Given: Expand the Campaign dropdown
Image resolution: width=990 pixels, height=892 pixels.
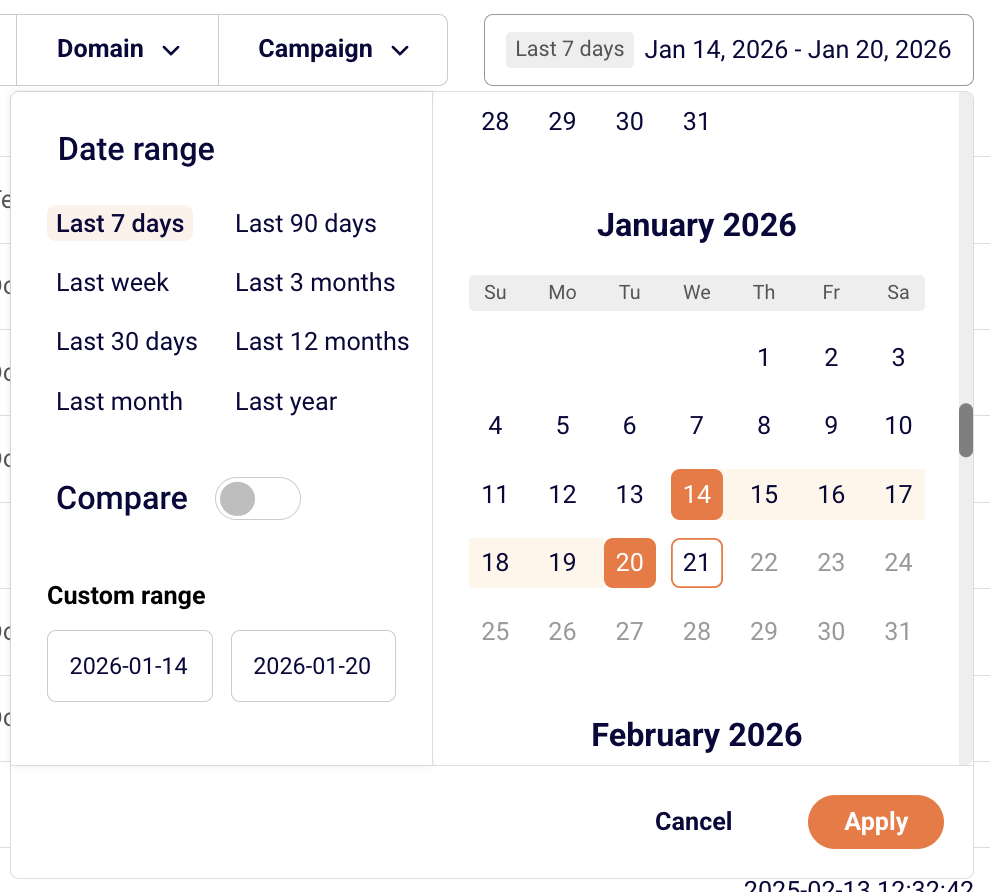Looking at the screenshot, I should tap(333, 49).
